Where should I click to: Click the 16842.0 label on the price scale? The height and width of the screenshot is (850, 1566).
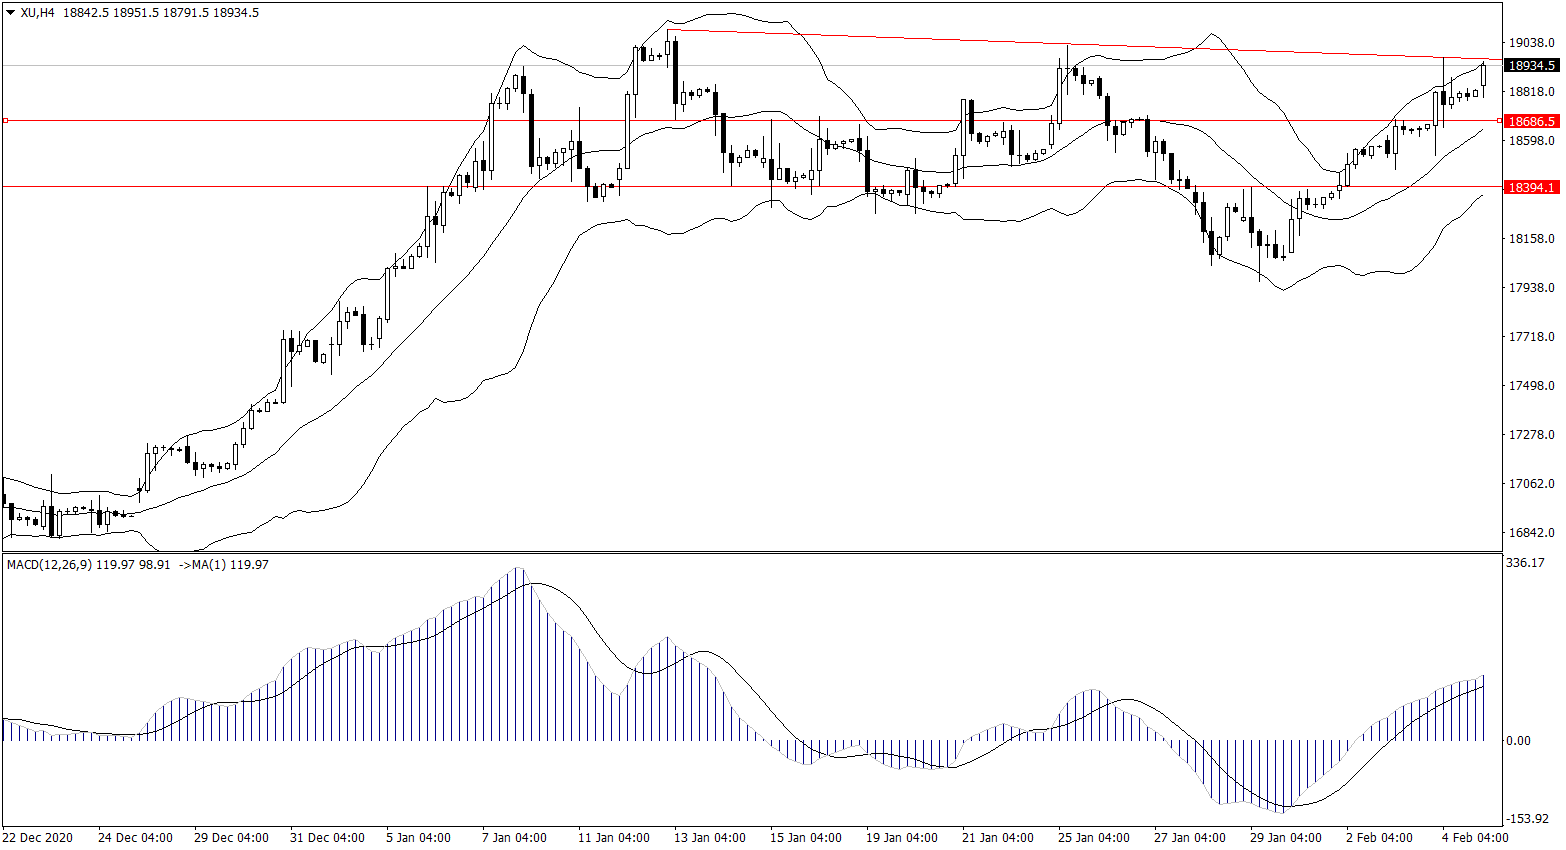1531,533
